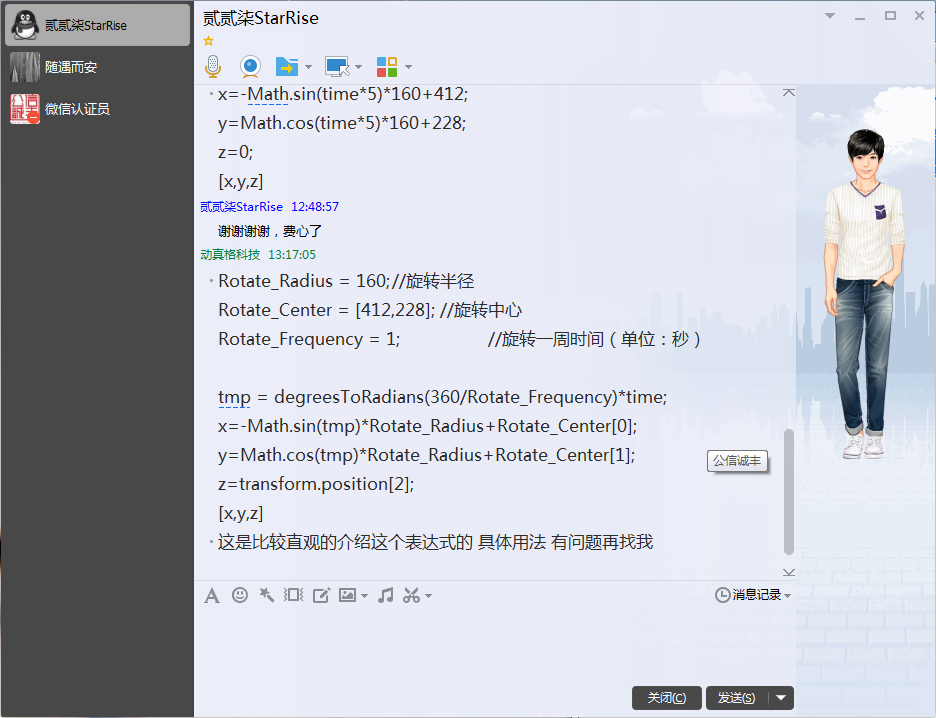This screenshot has height=718, width=936.
Task: Click the line z=0; in the first message
Action: (235, 152)
